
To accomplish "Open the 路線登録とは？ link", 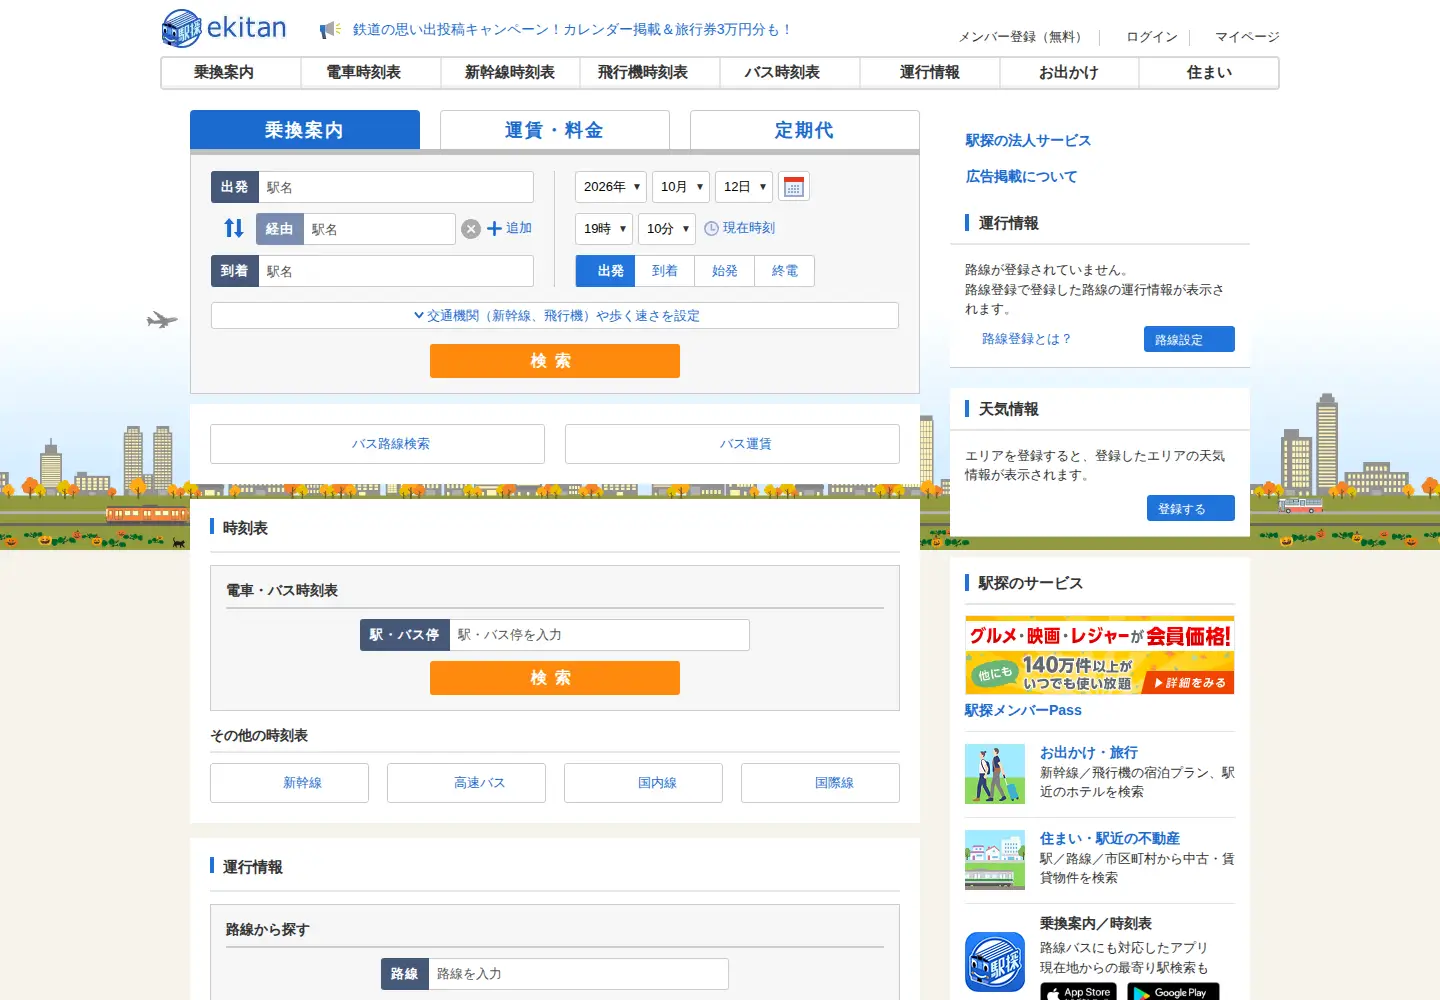I will pos(1026,339).
